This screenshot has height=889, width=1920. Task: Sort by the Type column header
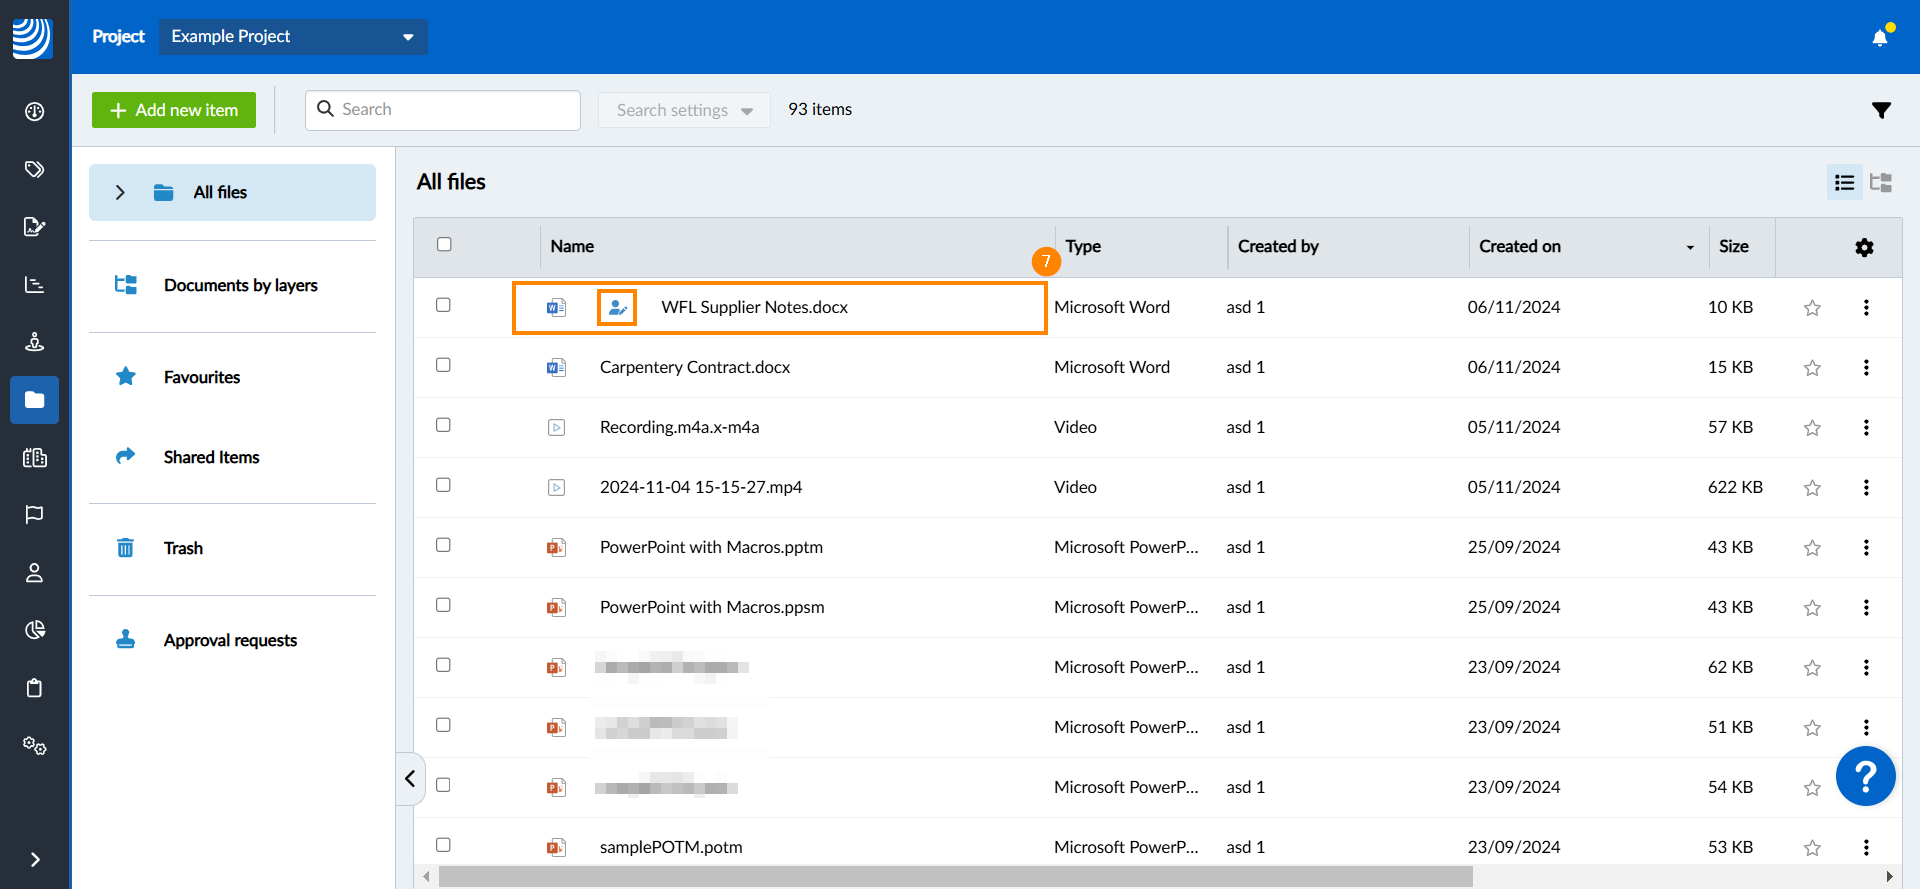click(x=1083, y=246)
